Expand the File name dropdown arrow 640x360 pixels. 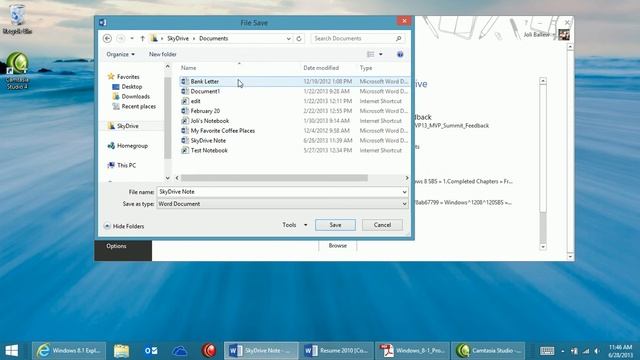click(404, 192)
